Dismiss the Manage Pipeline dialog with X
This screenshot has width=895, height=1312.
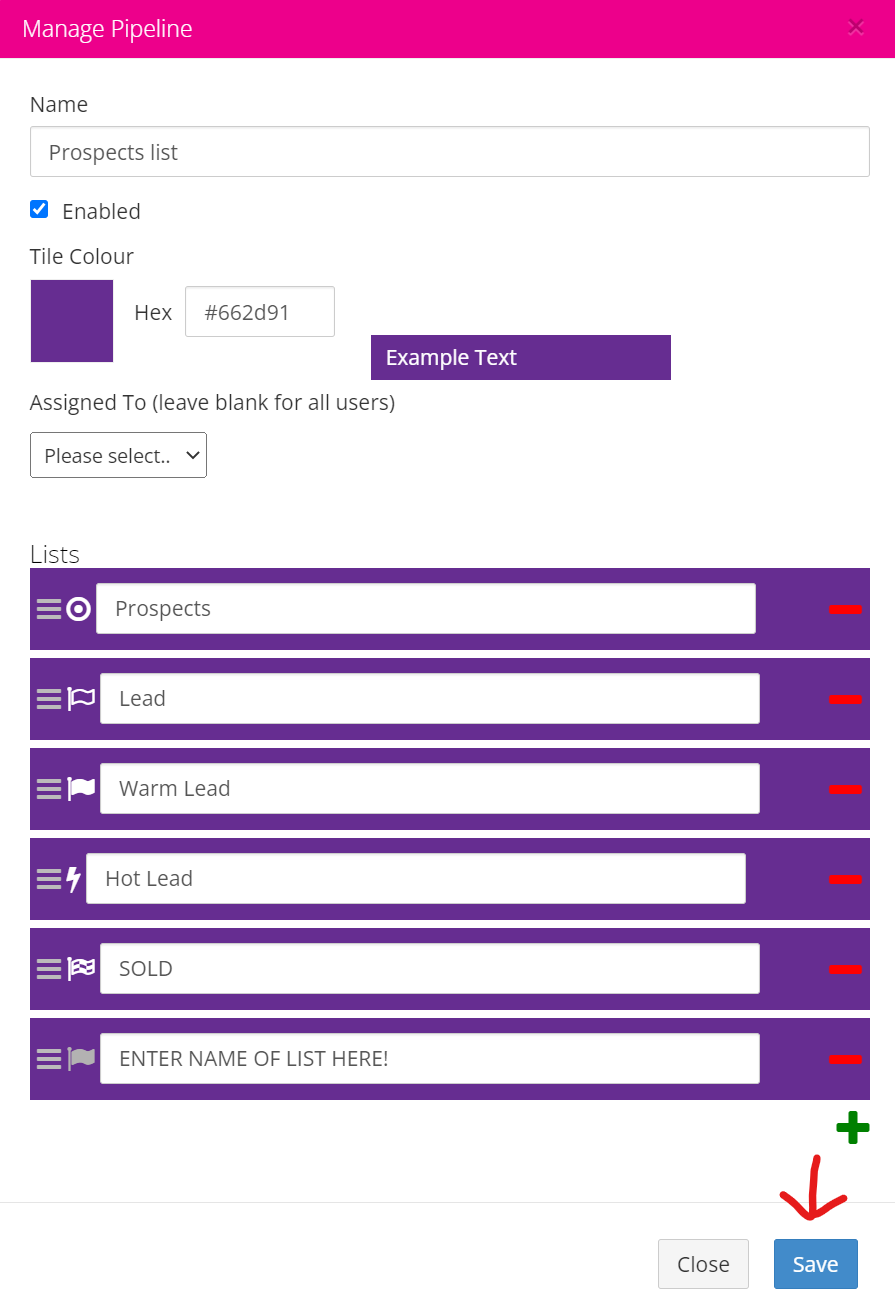pos(856,28)
